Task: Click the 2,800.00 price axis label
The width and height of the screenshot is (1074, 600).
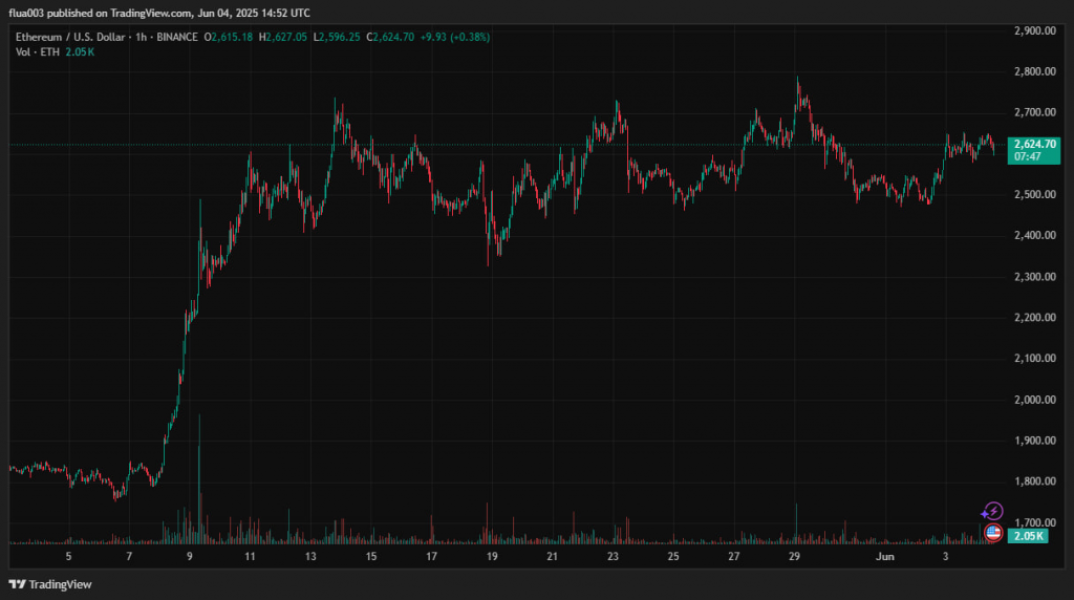Action: (x=1034, y=72)
